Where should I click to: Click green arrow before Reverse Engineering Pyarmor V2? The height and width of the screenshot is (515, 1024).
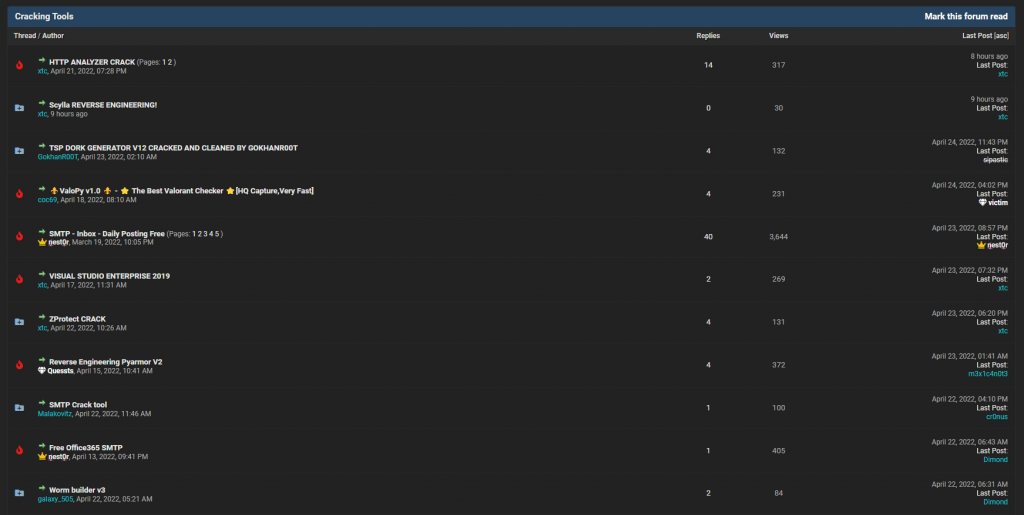42,360
